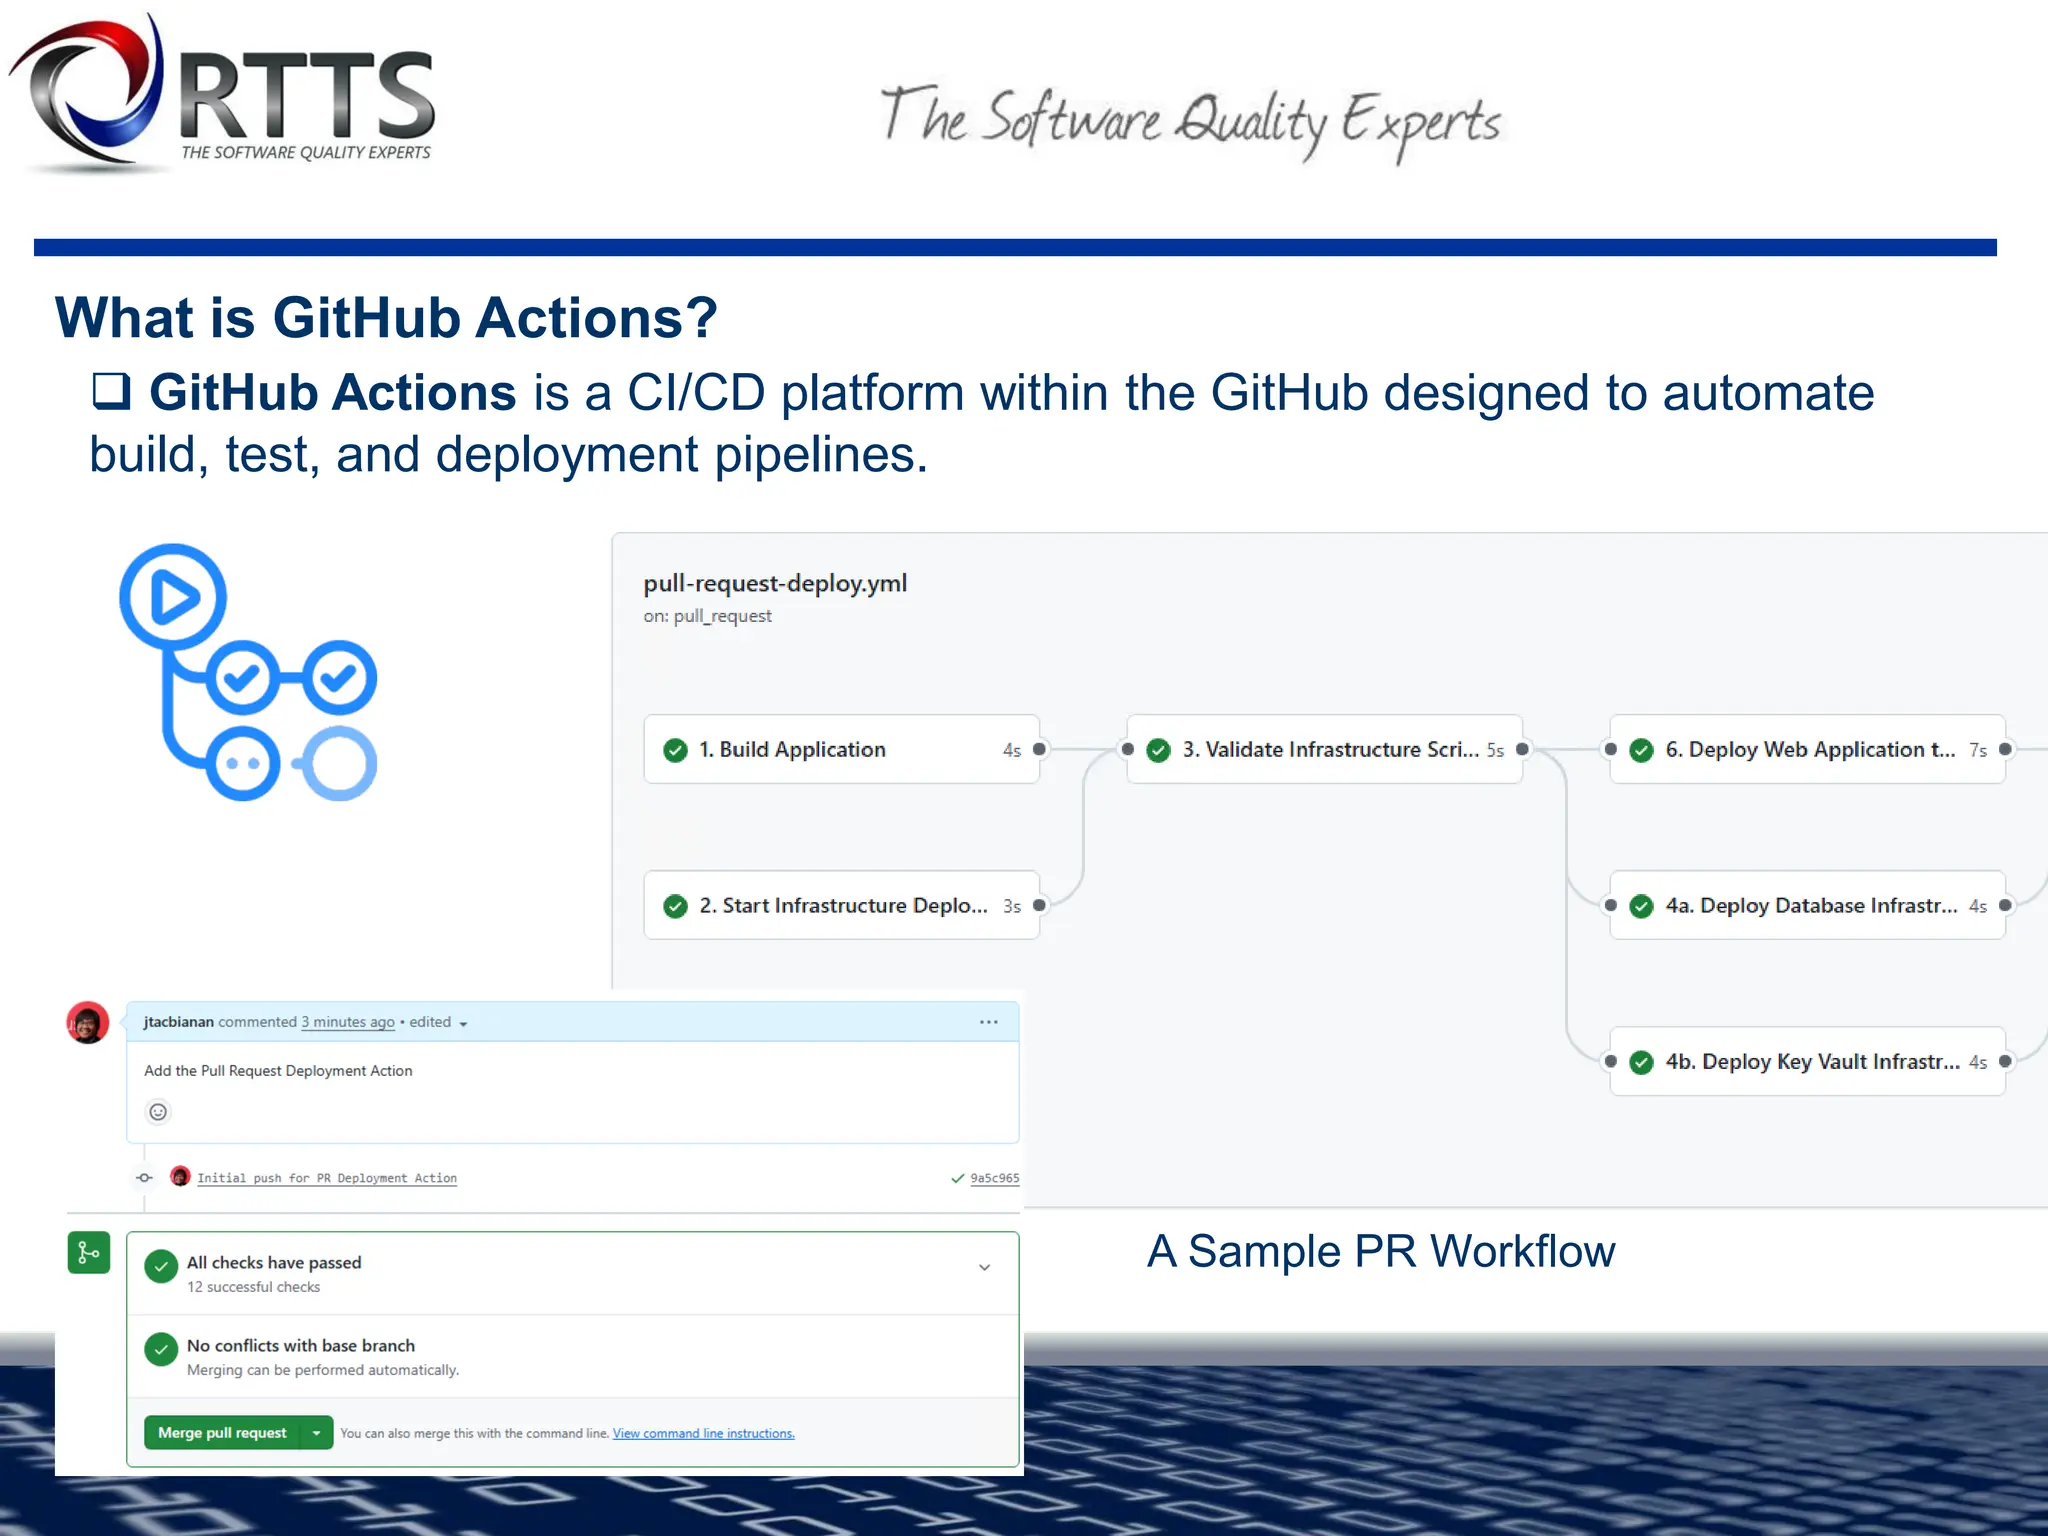The height and width of the screenshot is (1536, 2048).
Task: Expand the 'All checks have passed' section
Action: point(985,1268)
